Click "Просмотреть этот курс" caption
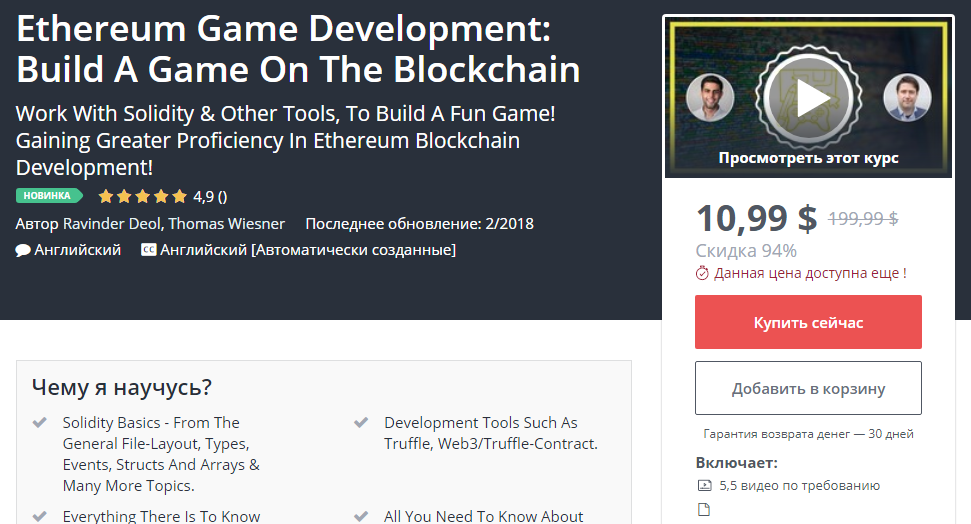Image resolution: width=971 pixels, height=524 pixels. 808,158
